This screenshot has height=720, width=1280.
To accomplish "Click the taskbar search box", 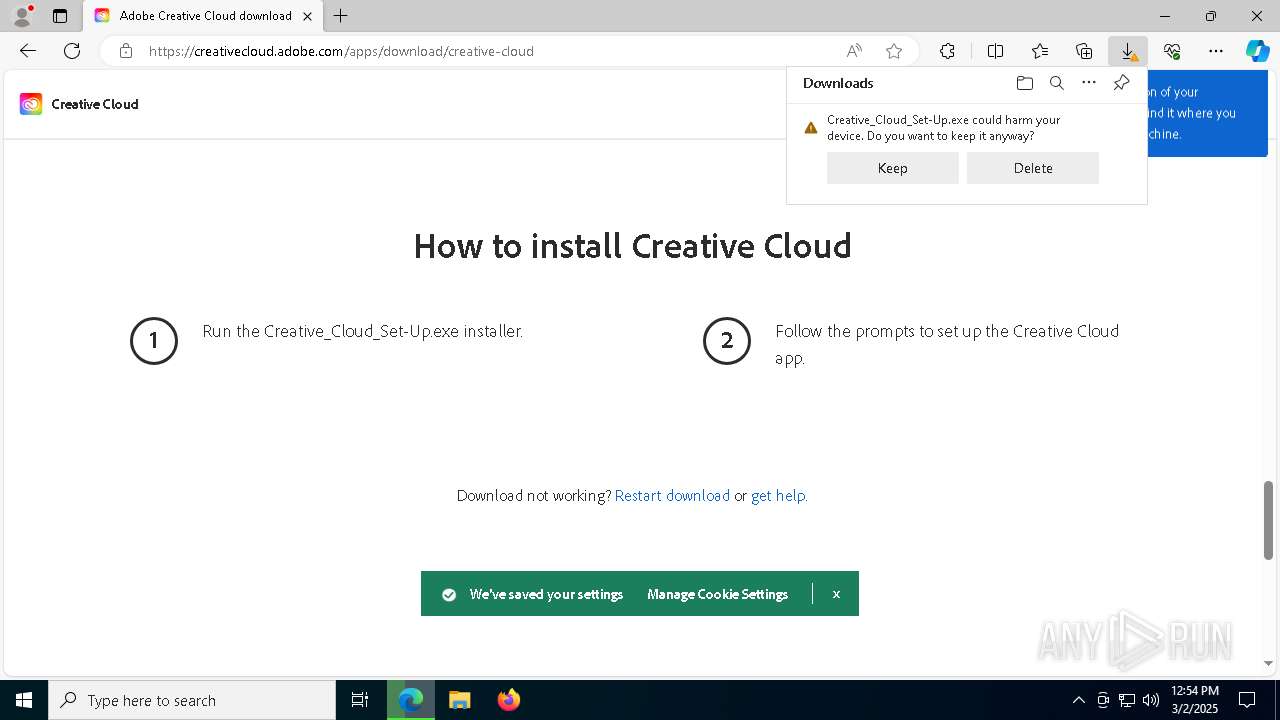I will coord(192,700).
